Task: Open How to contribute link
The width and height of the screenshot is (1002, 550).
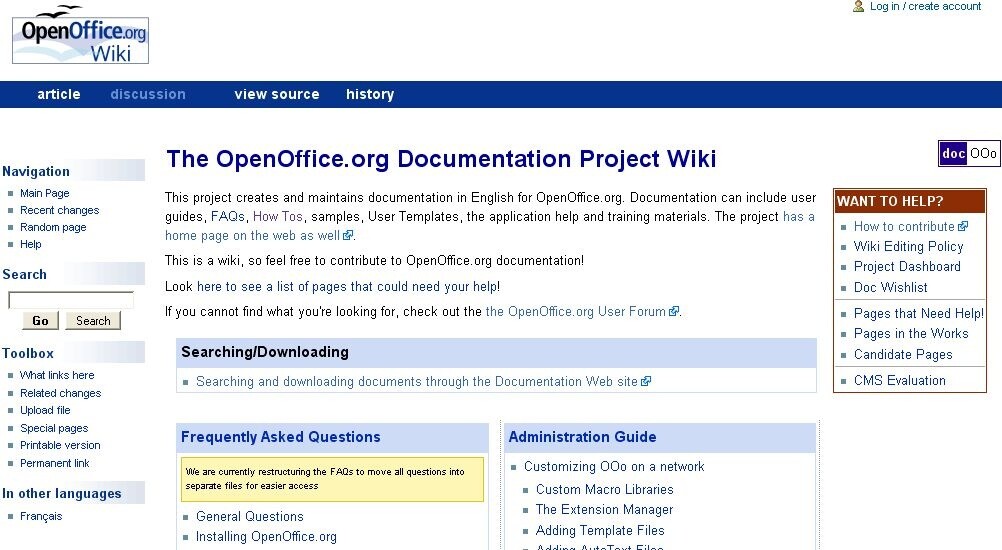Action: (x=910, y=226)
